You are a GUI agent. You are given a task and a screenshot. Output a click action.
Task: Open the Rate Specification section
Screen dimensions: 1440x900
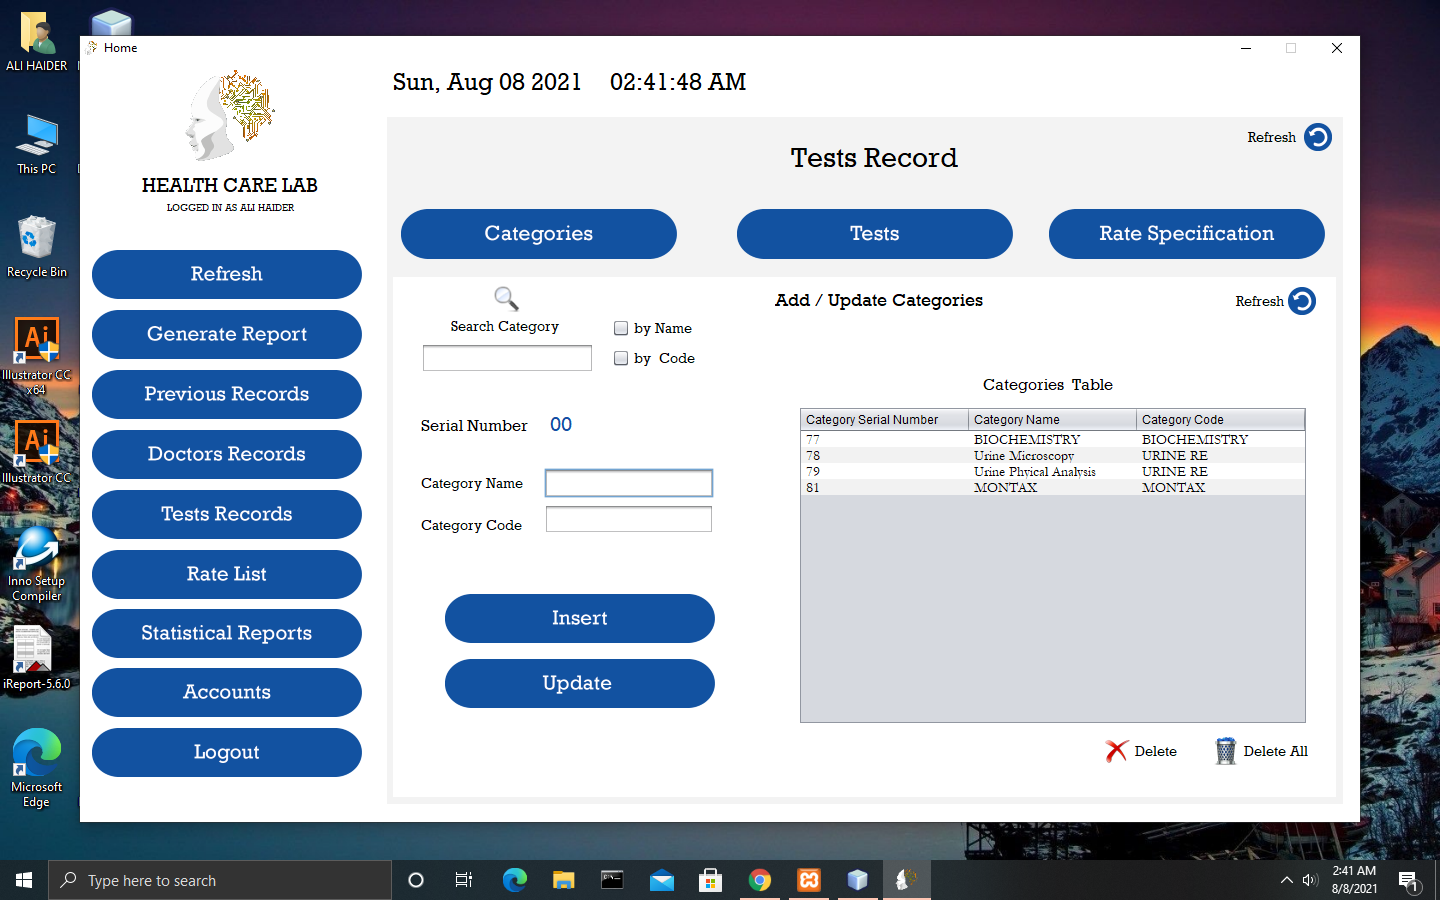1186,233
